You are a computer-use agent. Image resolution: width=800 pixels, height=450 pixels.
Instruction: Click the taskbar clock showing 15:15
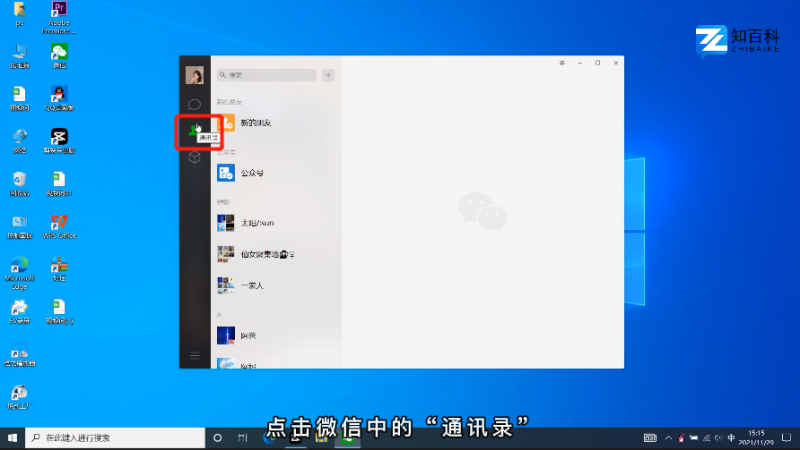click(x=756, y=438)
